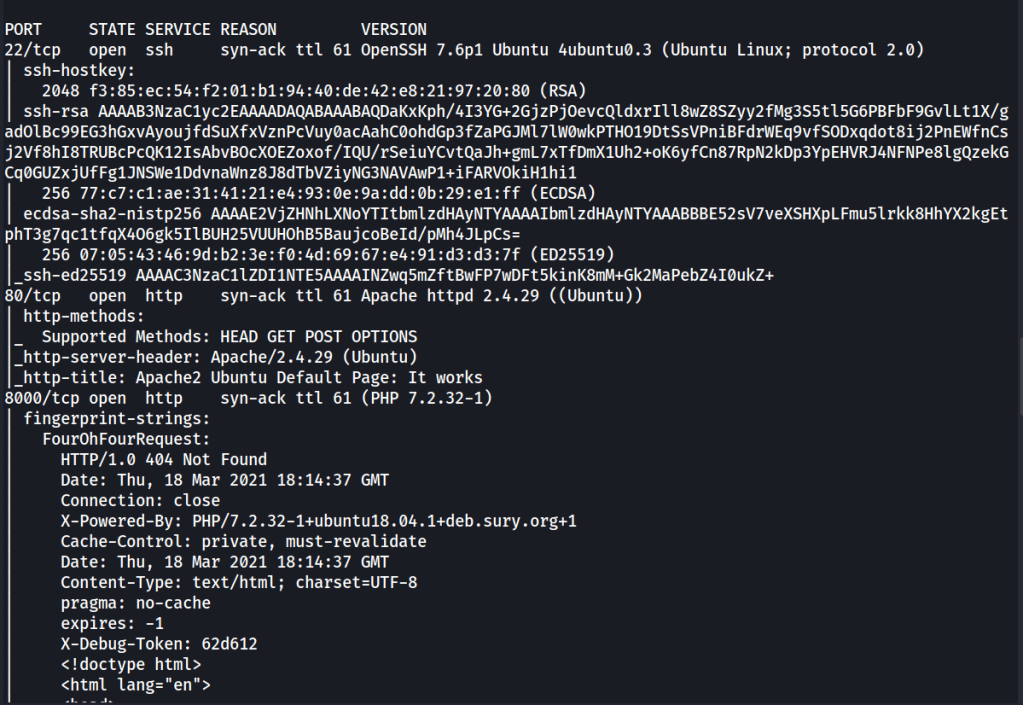Click the FourOhFourRequest label

tap(125, 439)
